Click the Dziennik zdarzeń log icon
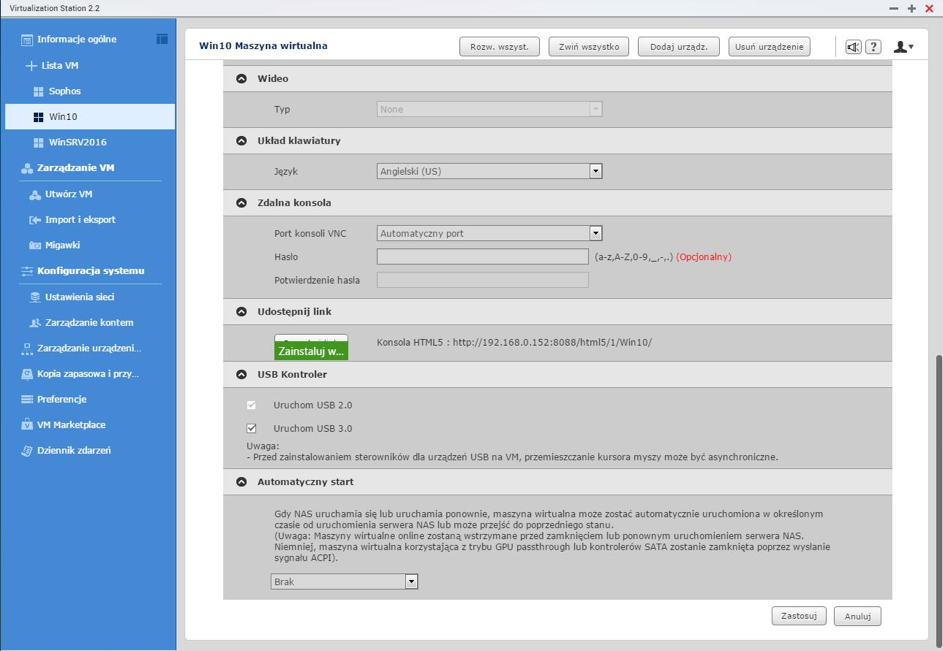943x651 pixels. tap(27, 451)
